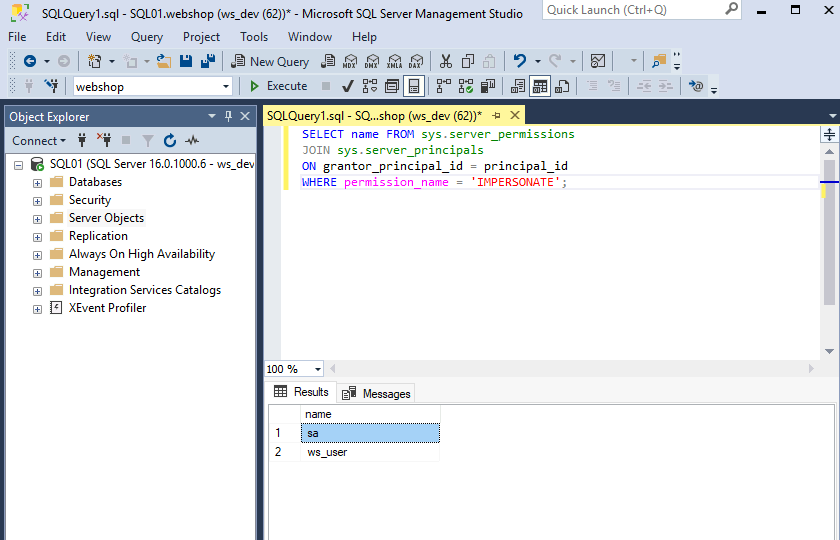Include client statistics
This screenshot has width=840, height=540.
(x=488, y=86)
